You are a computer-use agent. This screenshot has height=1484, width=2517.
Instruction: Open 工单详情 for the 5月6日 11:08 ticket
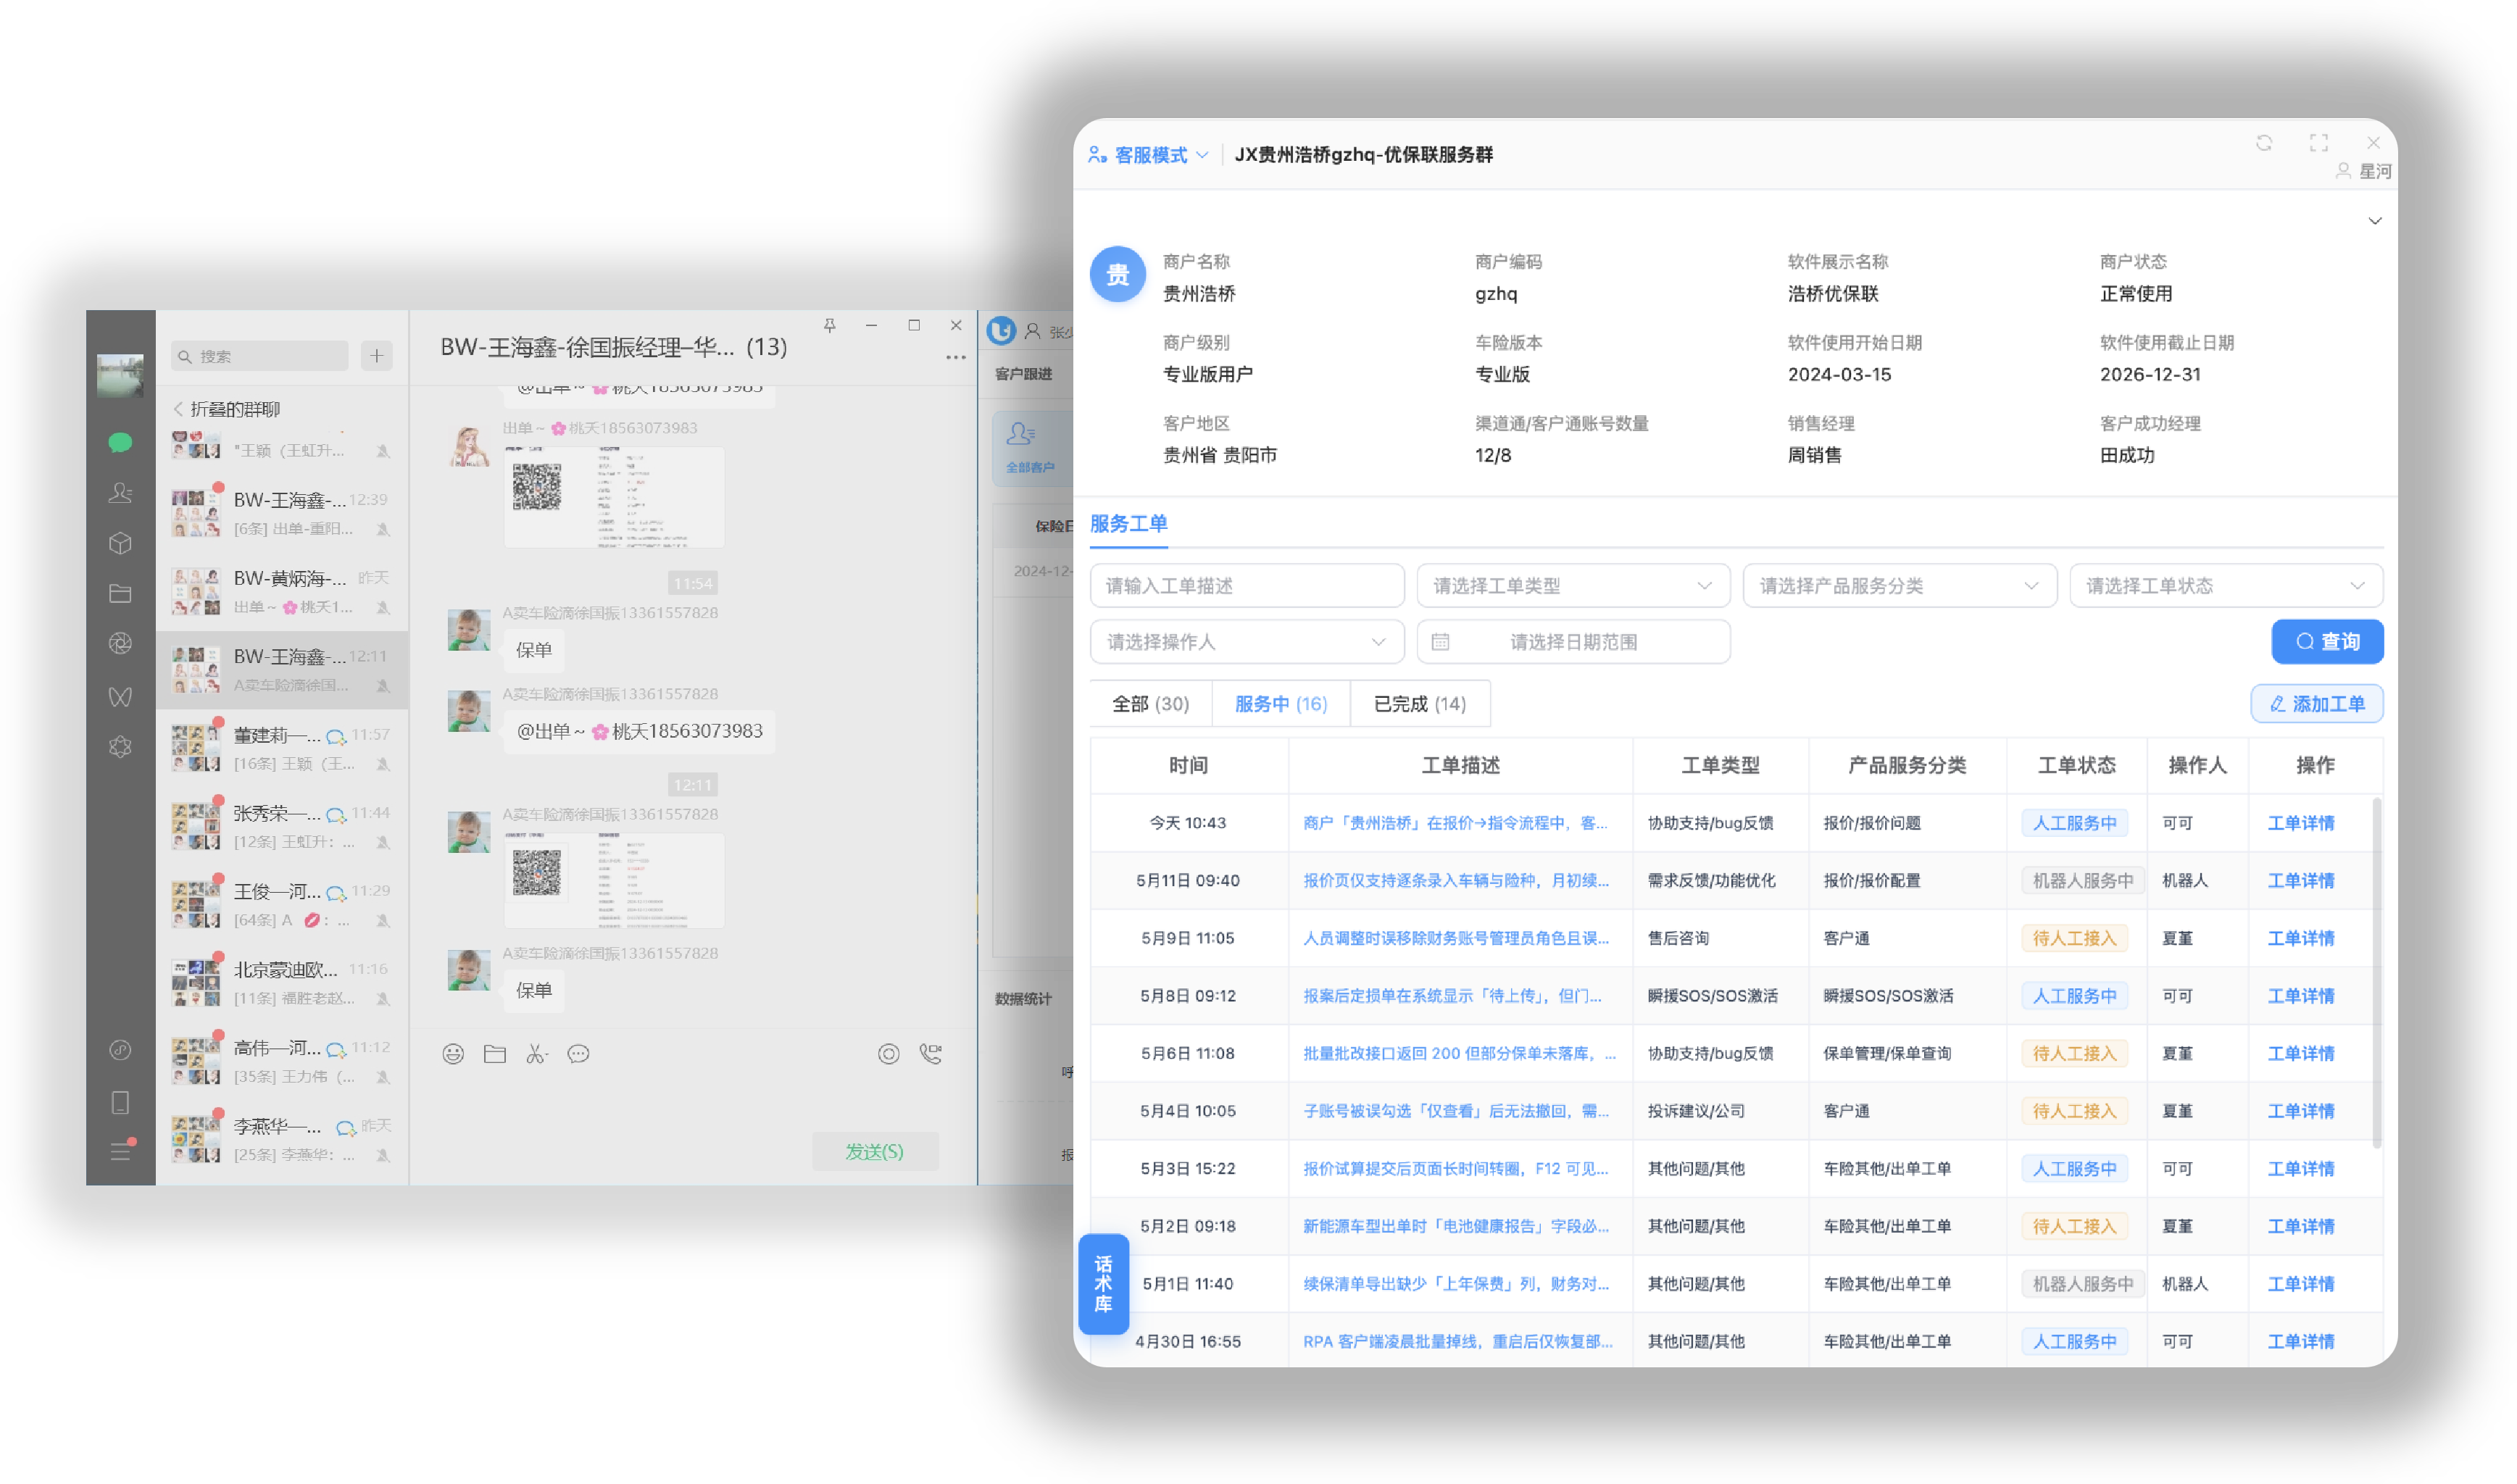(x=2301, y=1054)
